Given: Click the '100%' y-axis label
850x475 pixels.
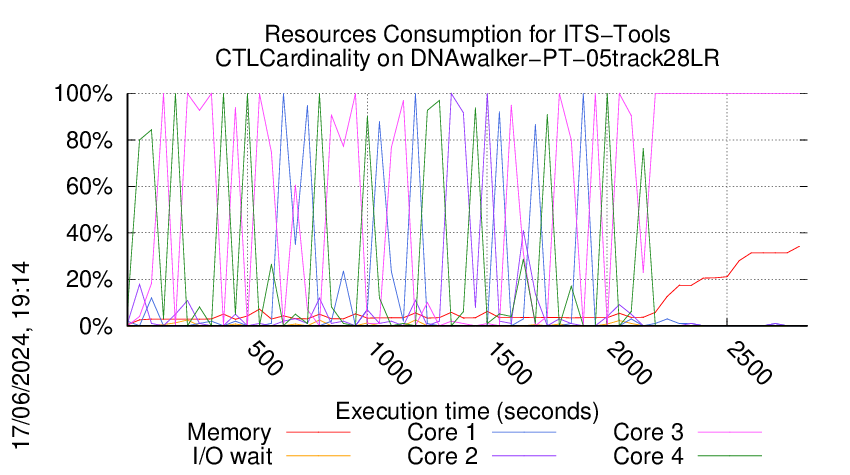Looking at the screenshot, I should tap(83, 94).
